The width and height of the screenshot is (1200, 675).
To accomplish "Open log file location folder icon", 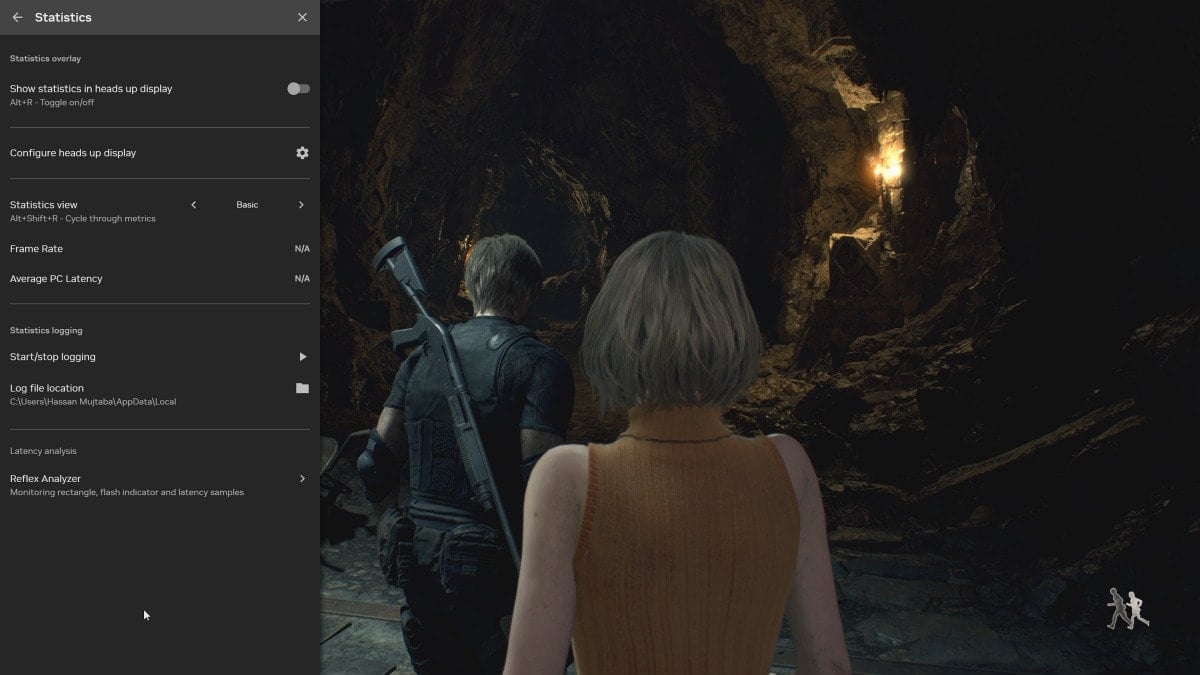I will click(302, 388).
